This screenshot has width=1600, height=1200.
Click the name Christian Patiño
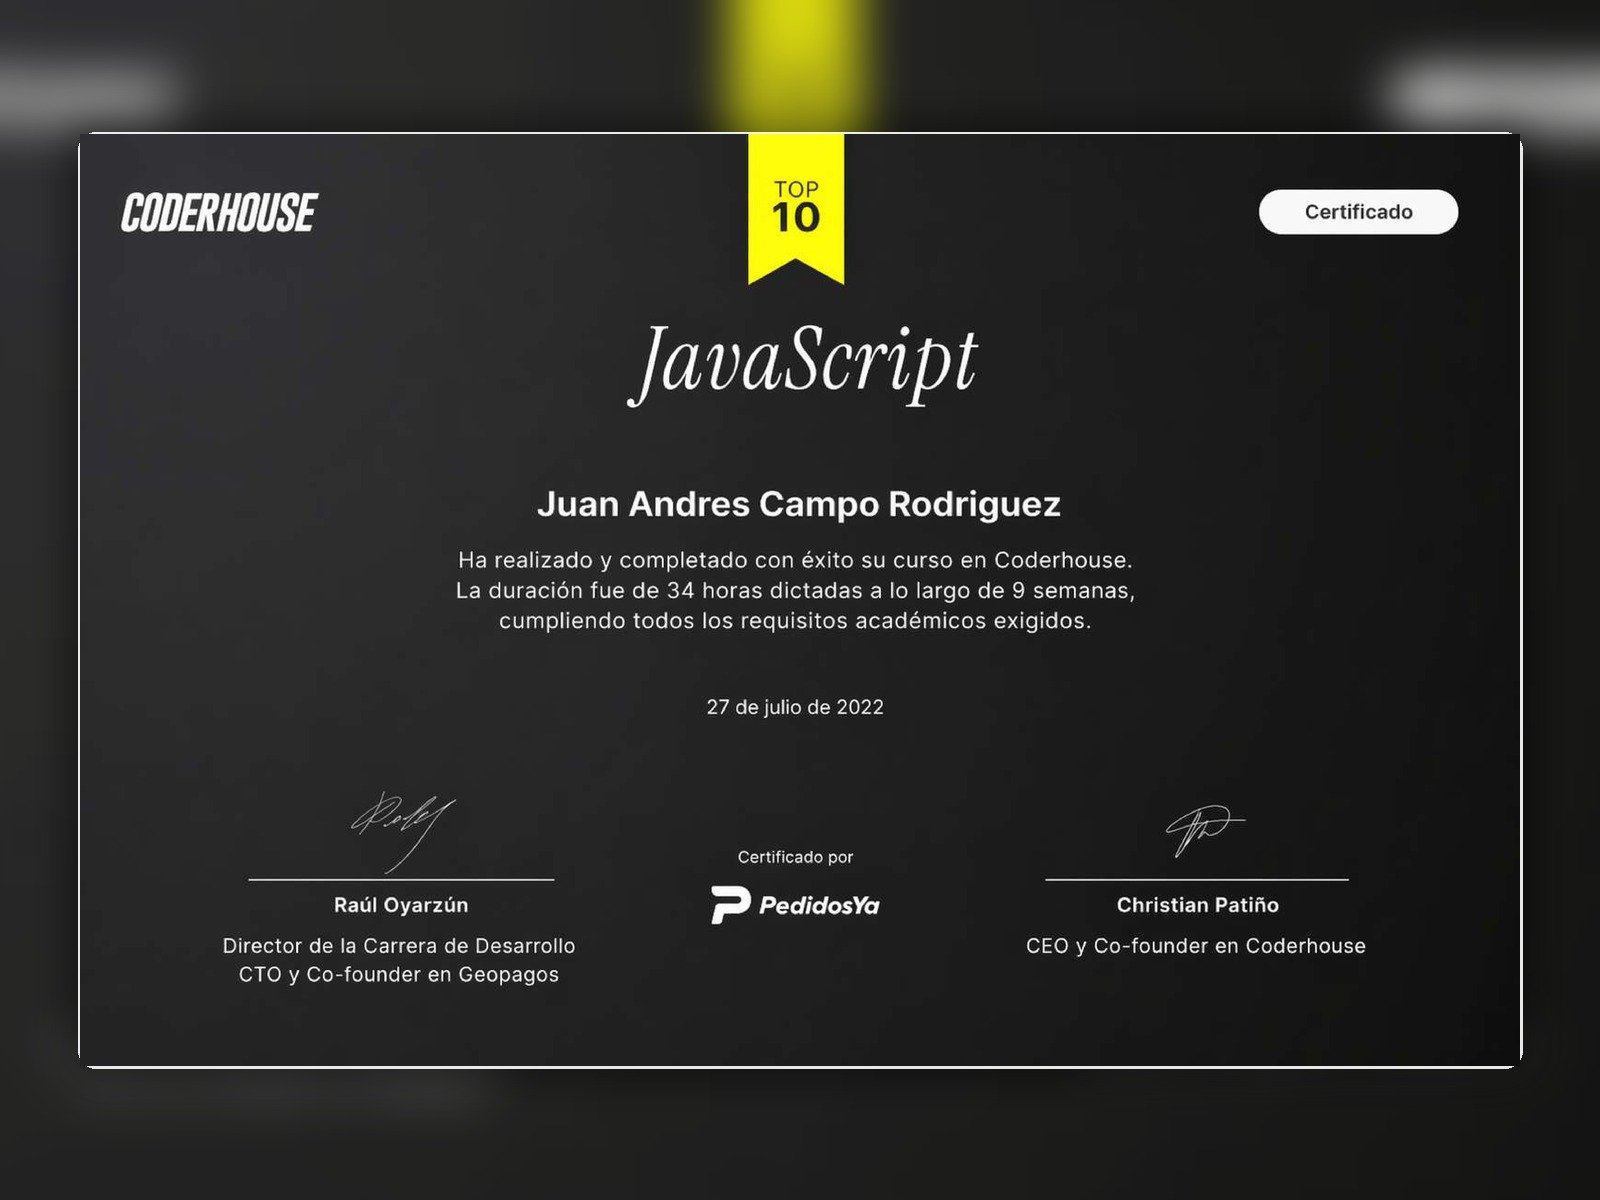pos(1198,905)
